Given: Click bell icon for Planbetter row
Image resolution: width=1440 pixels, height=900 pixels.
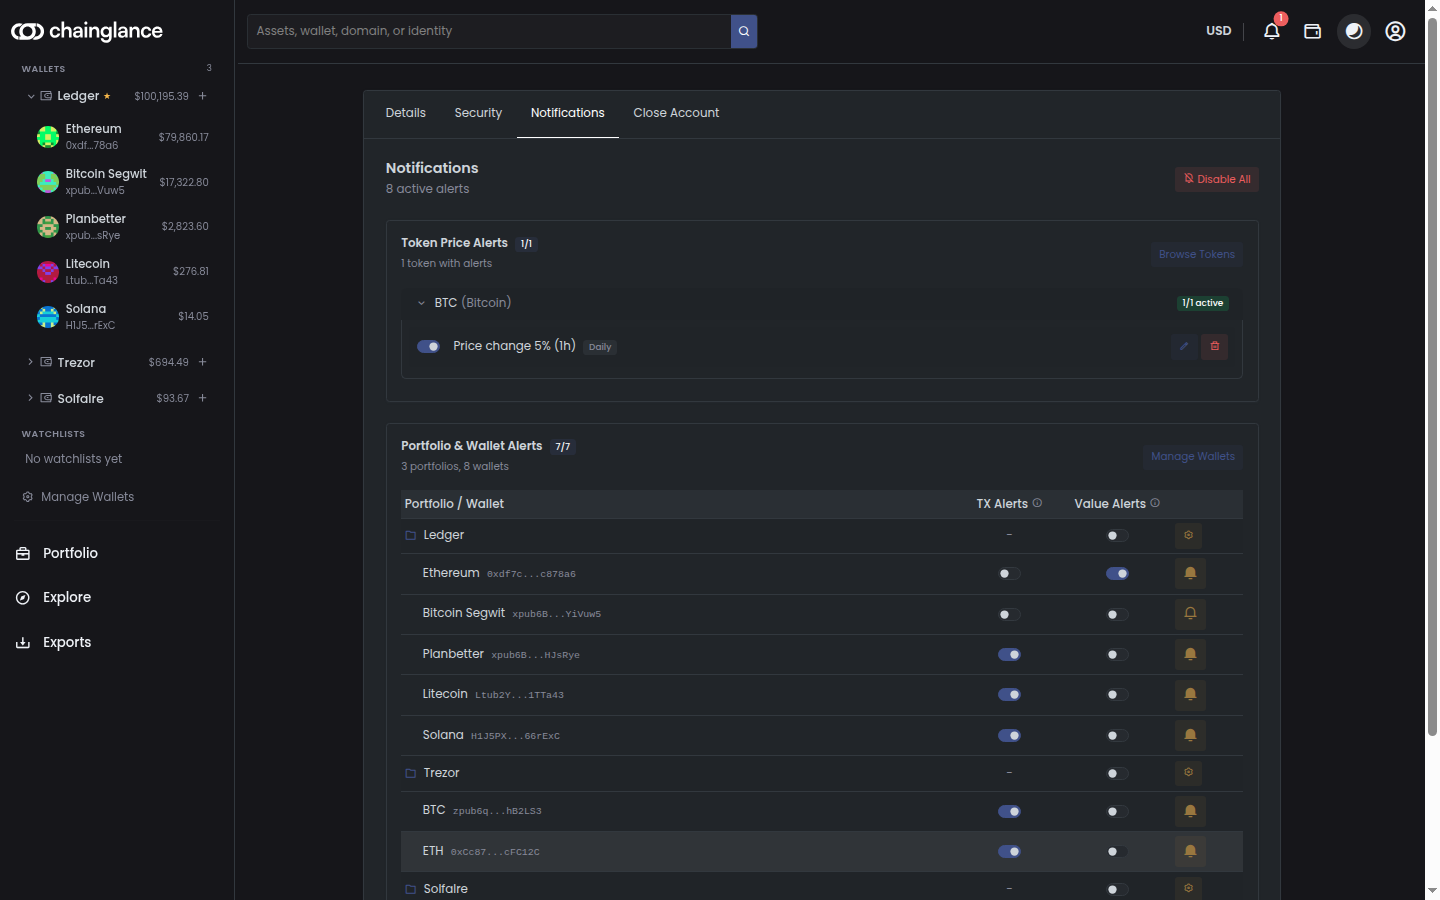Looking at the screenshot, I should point(1190,654).
